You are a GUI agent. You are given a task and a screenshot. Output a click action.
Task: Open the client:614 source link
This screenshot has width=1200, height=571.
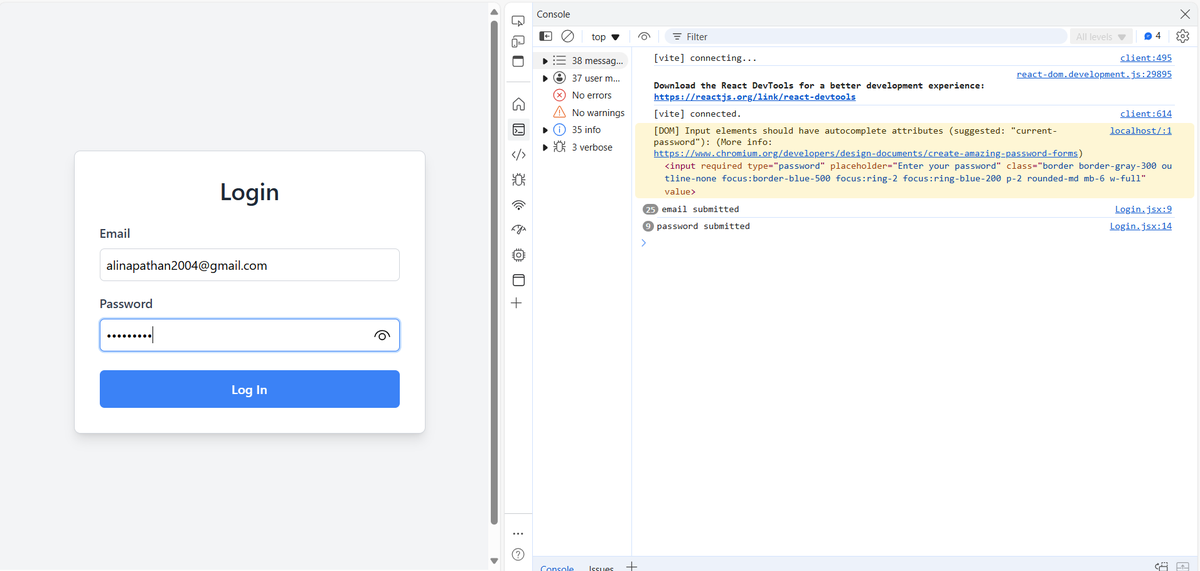1146,114
